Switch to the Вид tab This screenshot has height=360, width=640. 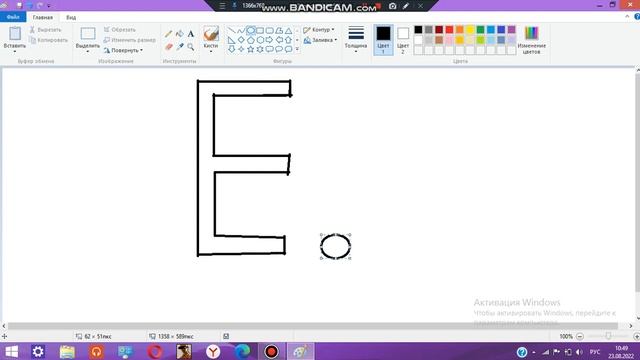click(71, 18)
